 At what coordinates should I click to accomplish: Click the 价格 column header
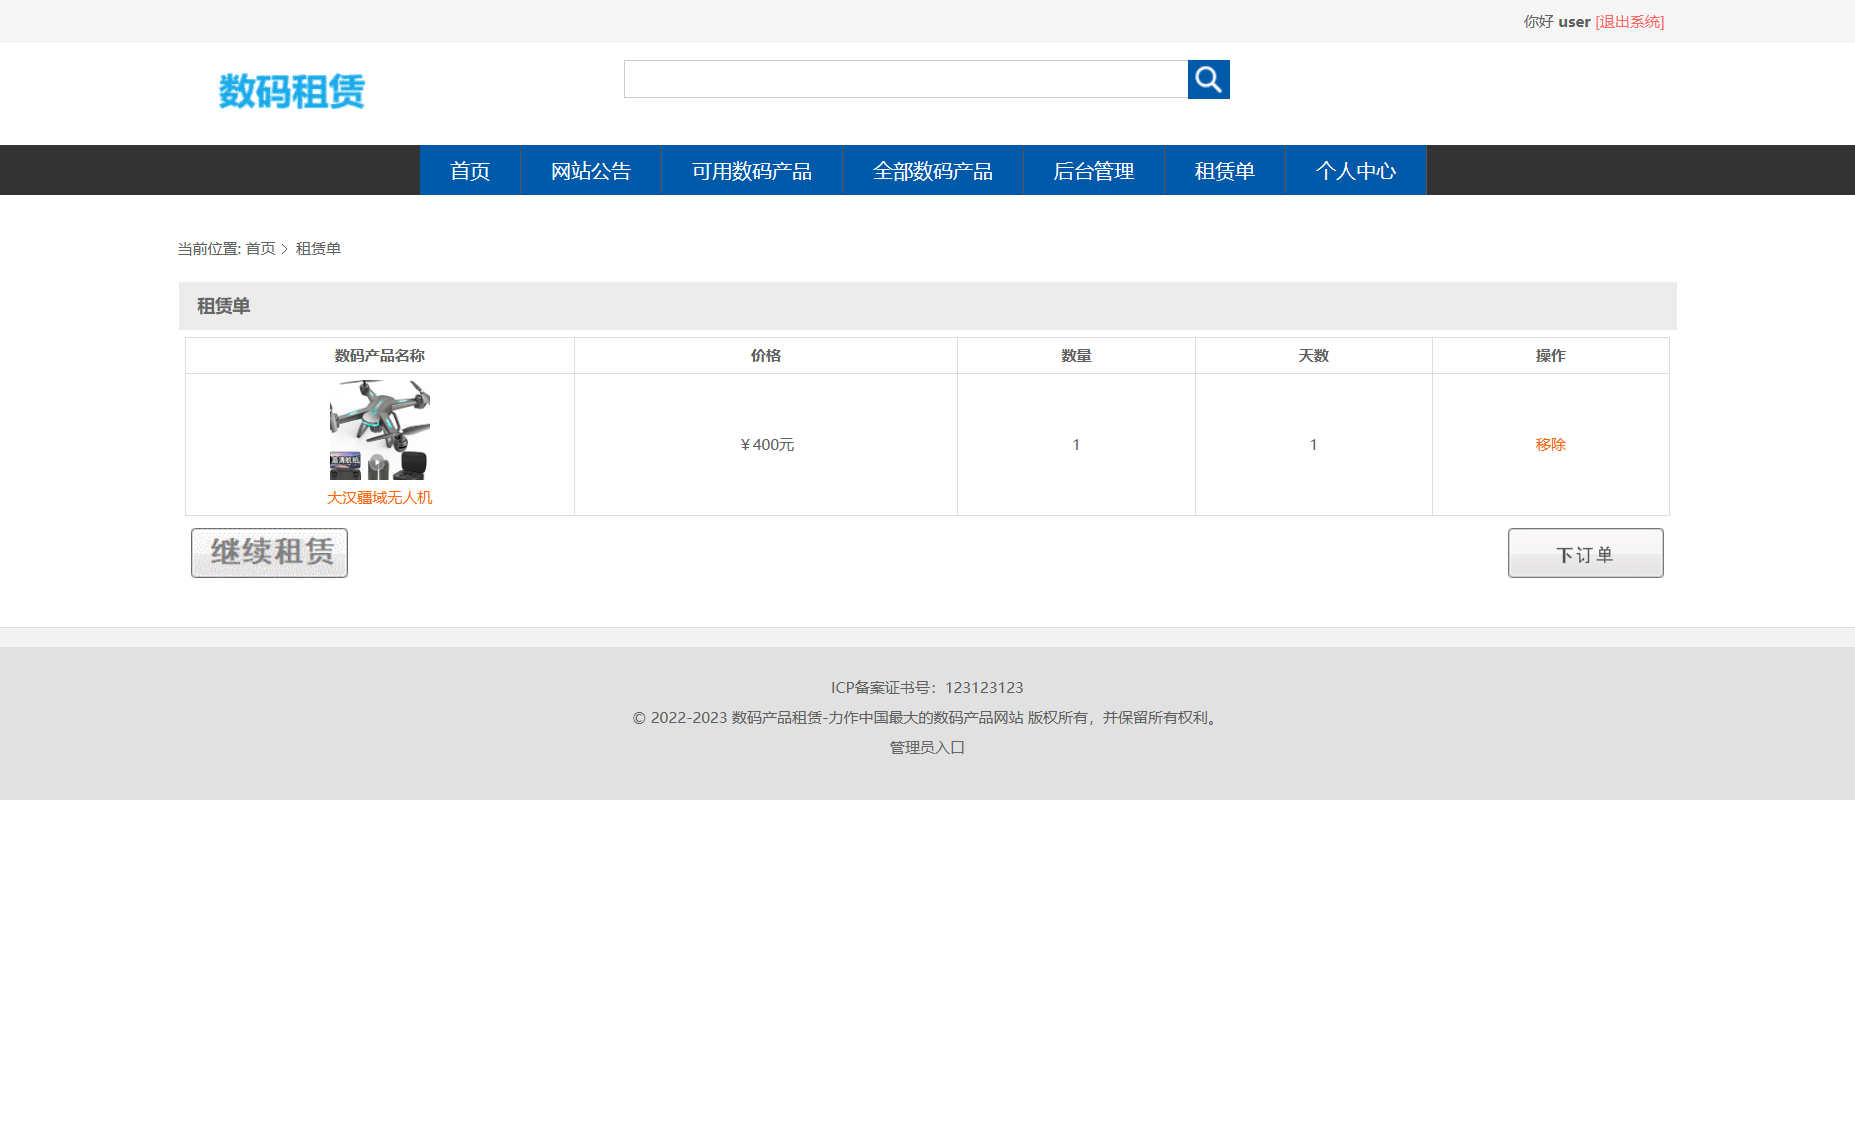click(x=766, y=355)
